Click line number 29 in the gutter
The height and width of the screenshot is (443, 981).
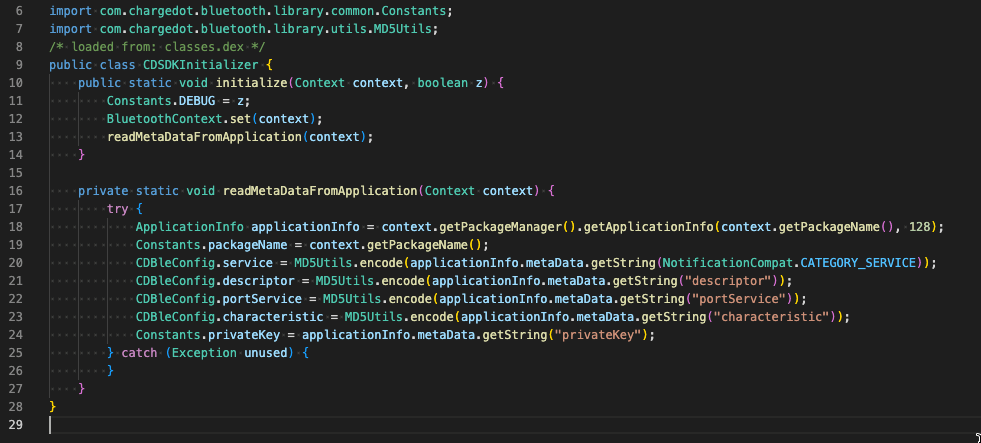click(16, 425)
